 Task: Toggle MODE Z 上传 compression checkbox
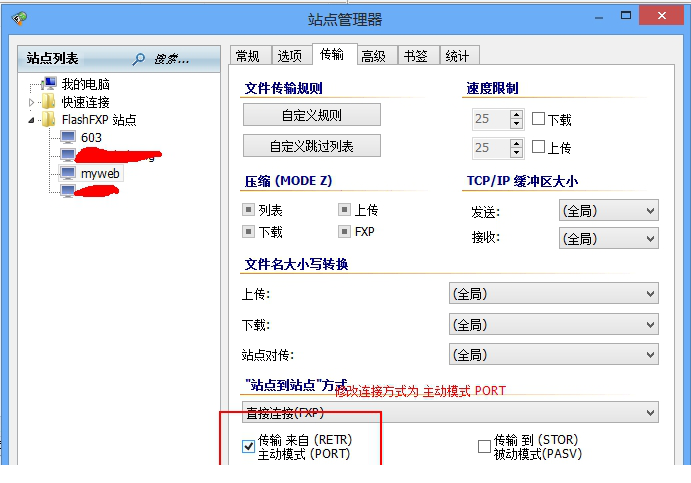tap(345, 209)
